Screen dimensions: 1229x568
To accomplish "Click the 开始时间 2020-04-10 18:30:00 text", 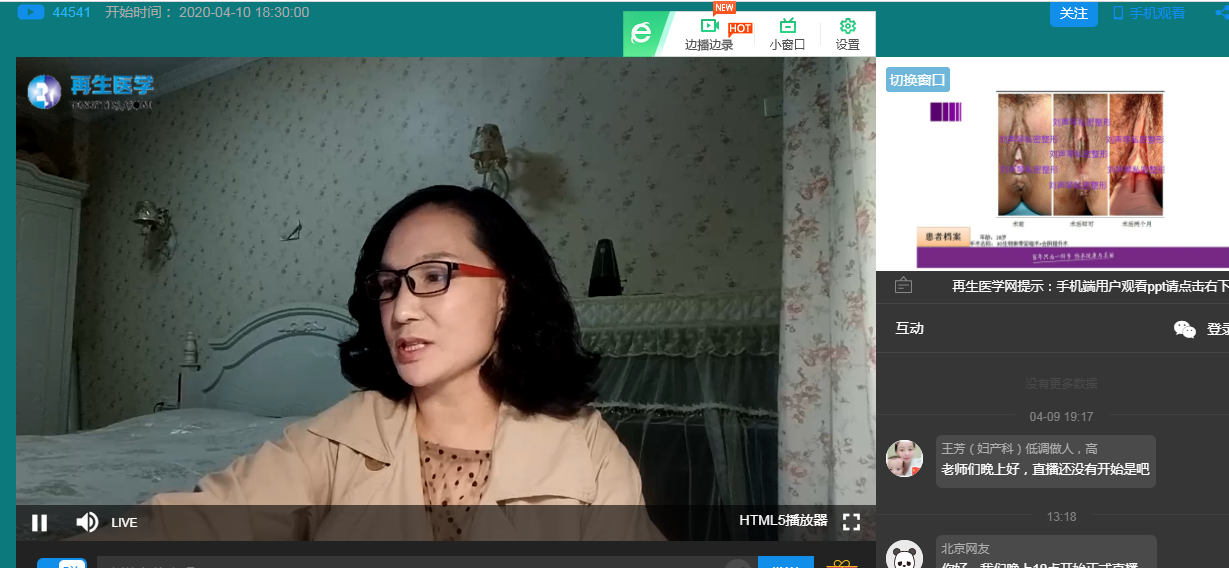I will tap(207, 12).
